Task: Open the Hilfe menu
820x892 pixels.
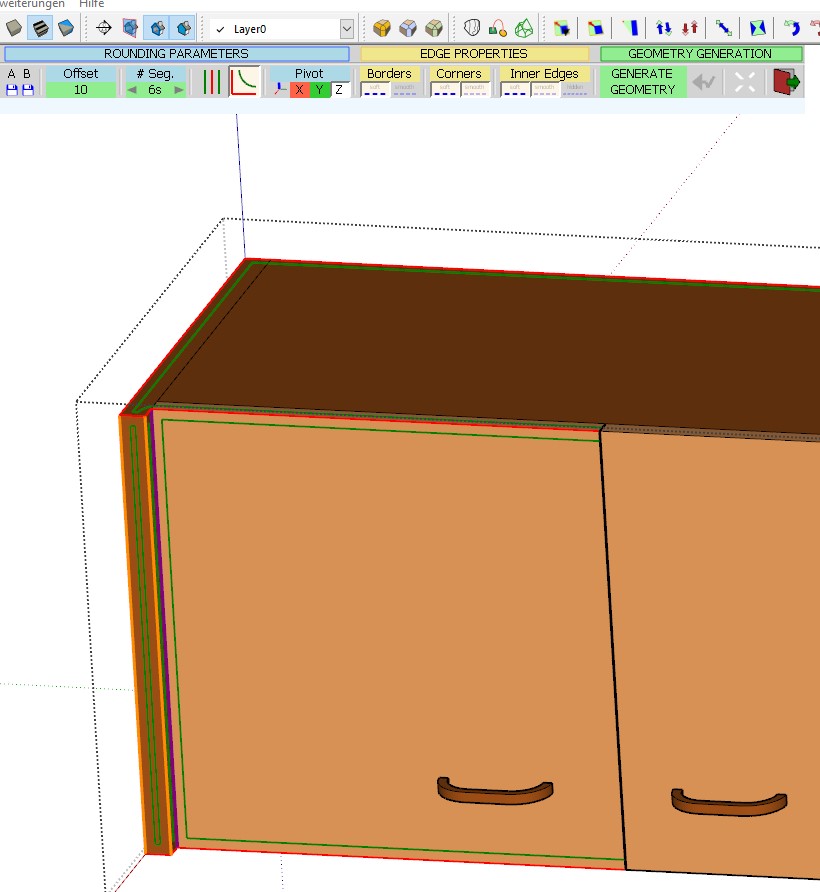Action: tap(92, 4)
